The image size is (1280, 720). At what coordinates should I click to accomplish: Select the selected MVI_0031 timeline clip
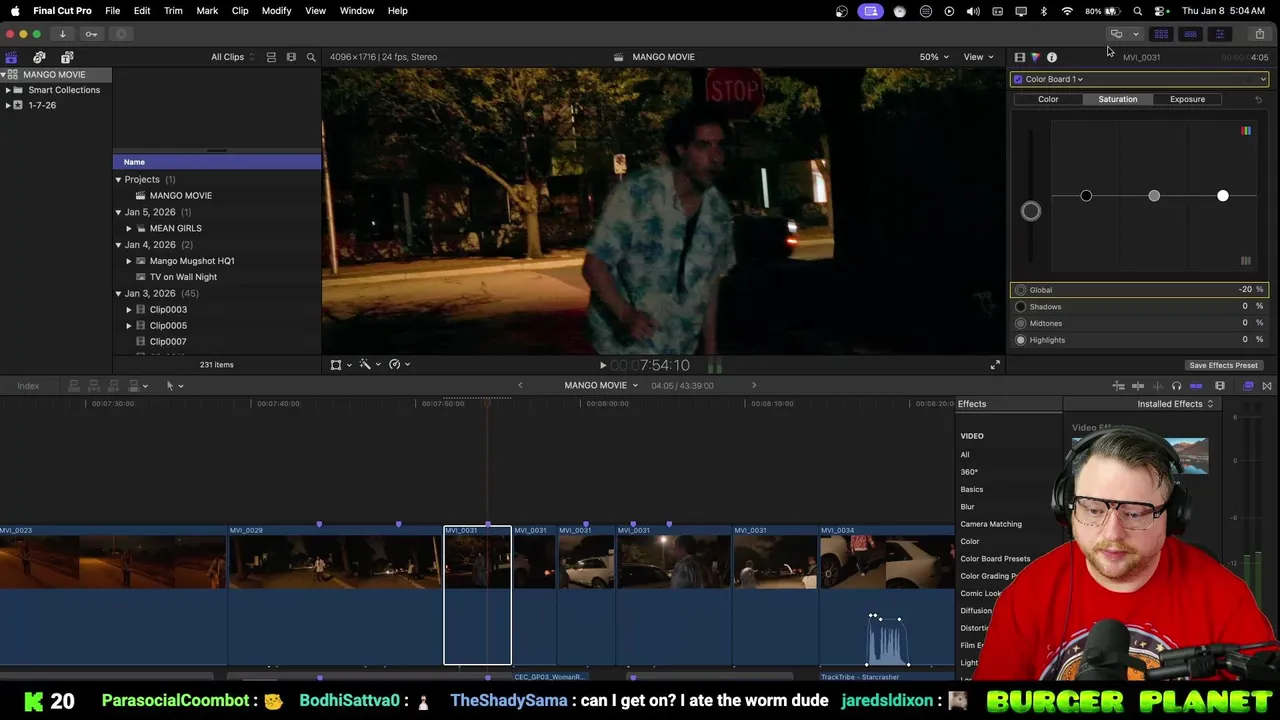(478, 595)
